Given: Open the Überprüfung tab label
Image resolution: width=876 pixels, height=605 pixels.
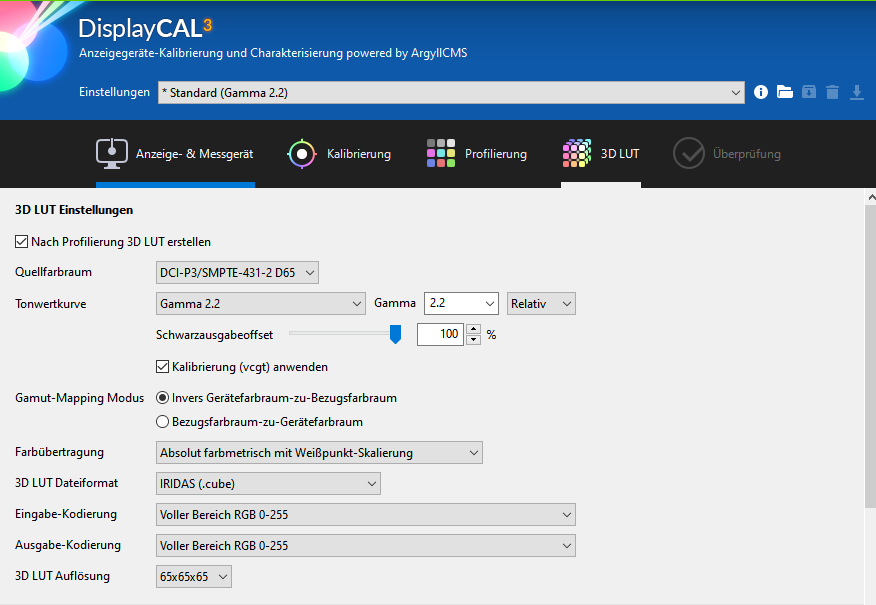Looking at the screenshot, I should coord(746,154).
